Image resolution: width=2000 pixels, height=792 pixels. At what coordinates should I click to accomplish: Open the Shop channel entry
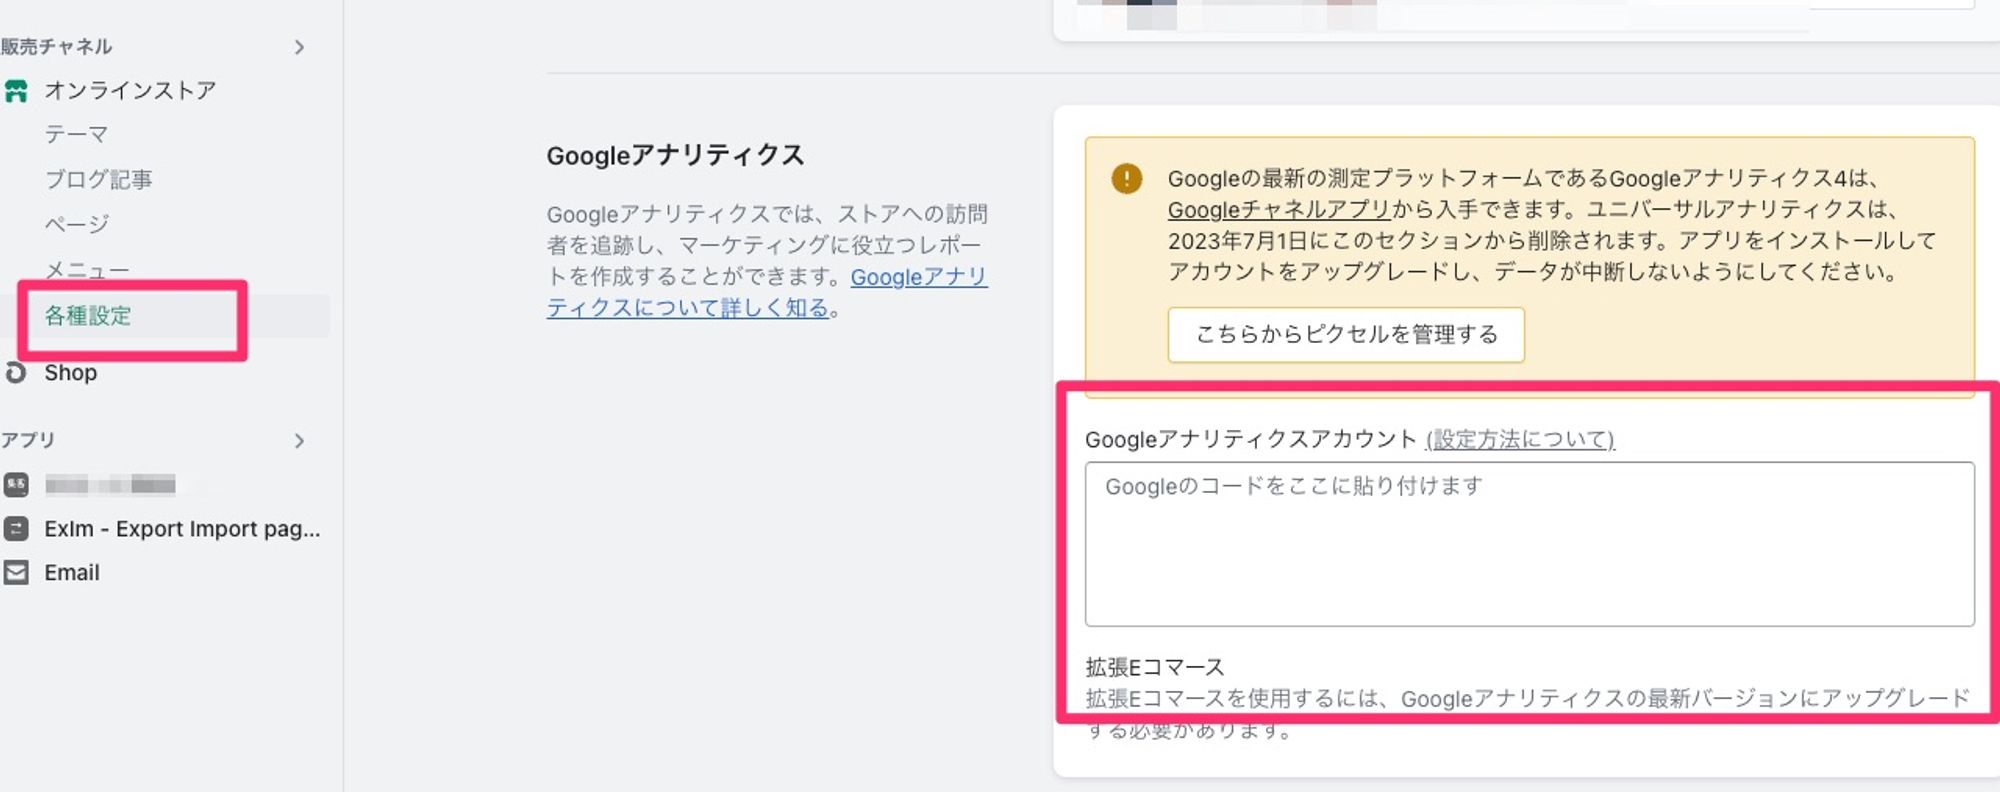point(70,373)
